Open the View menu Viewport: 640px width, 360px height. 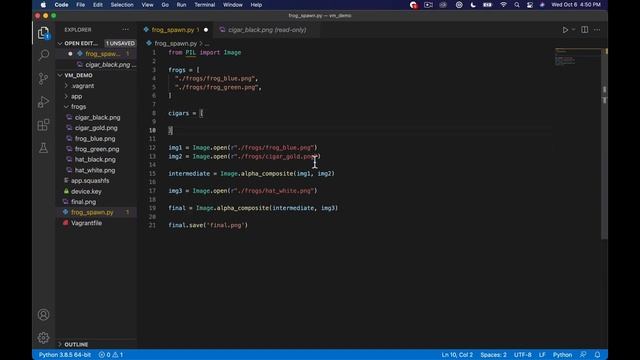[147, 5]
